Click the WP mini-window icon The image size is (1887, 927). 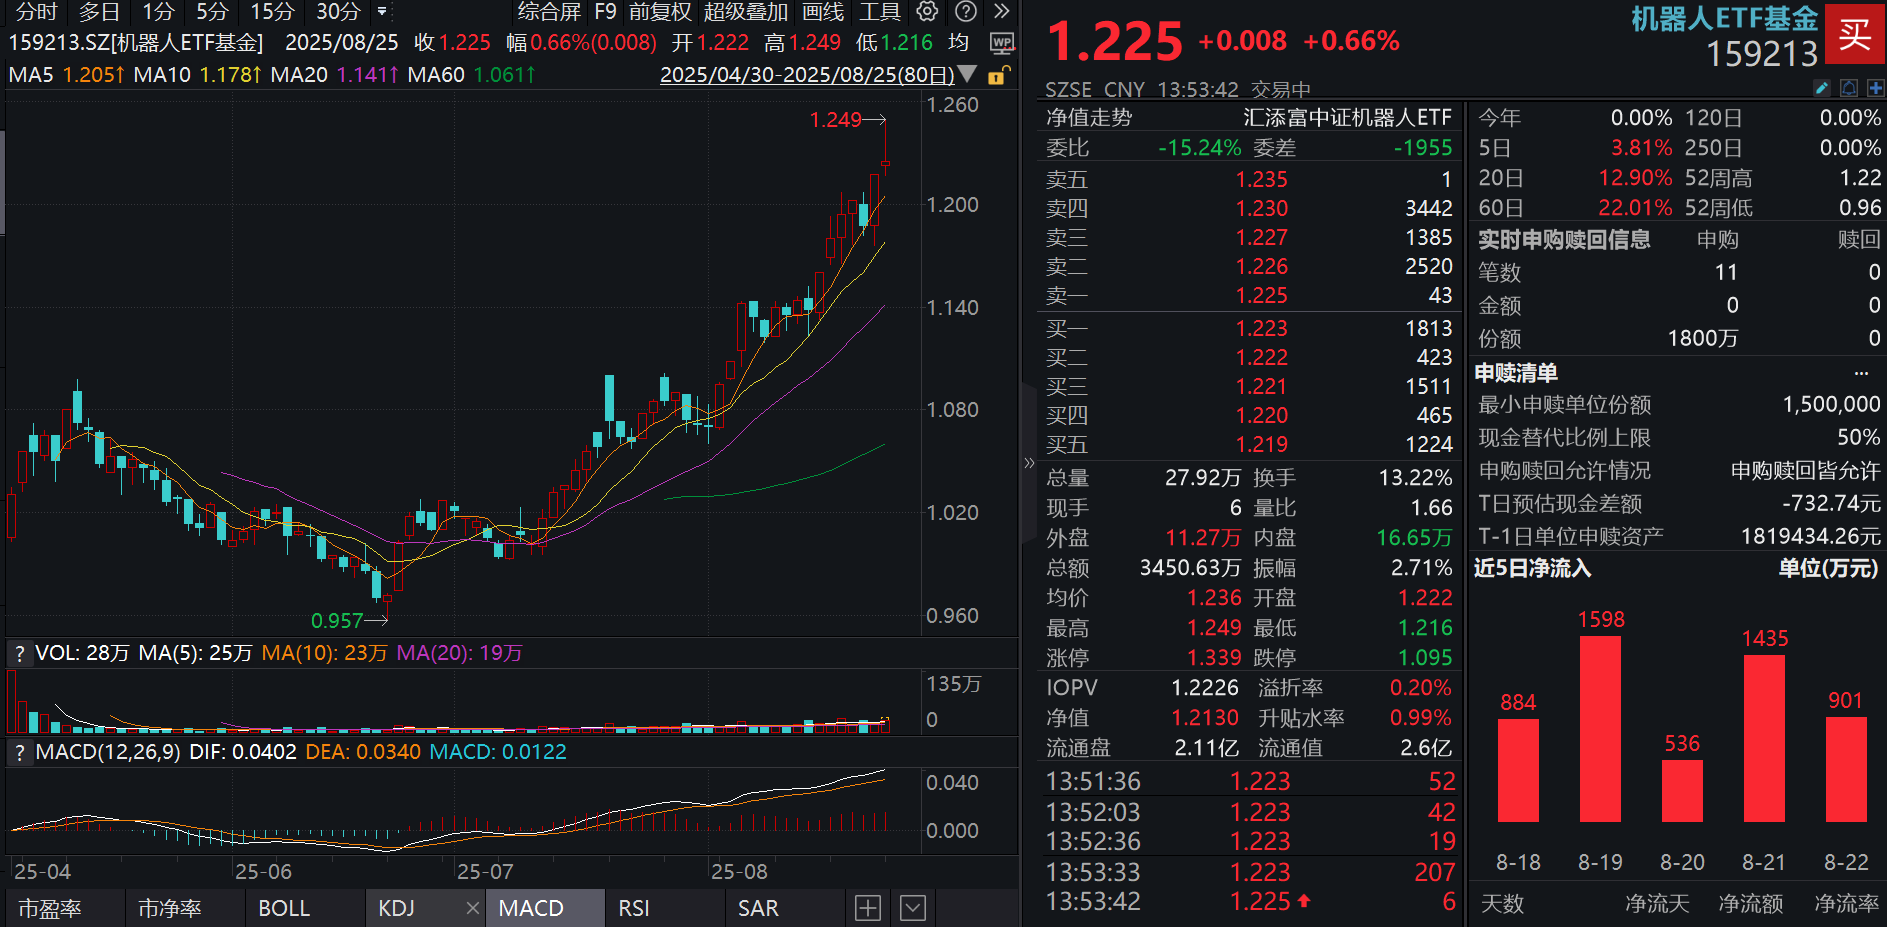(x=1001, y=42)
